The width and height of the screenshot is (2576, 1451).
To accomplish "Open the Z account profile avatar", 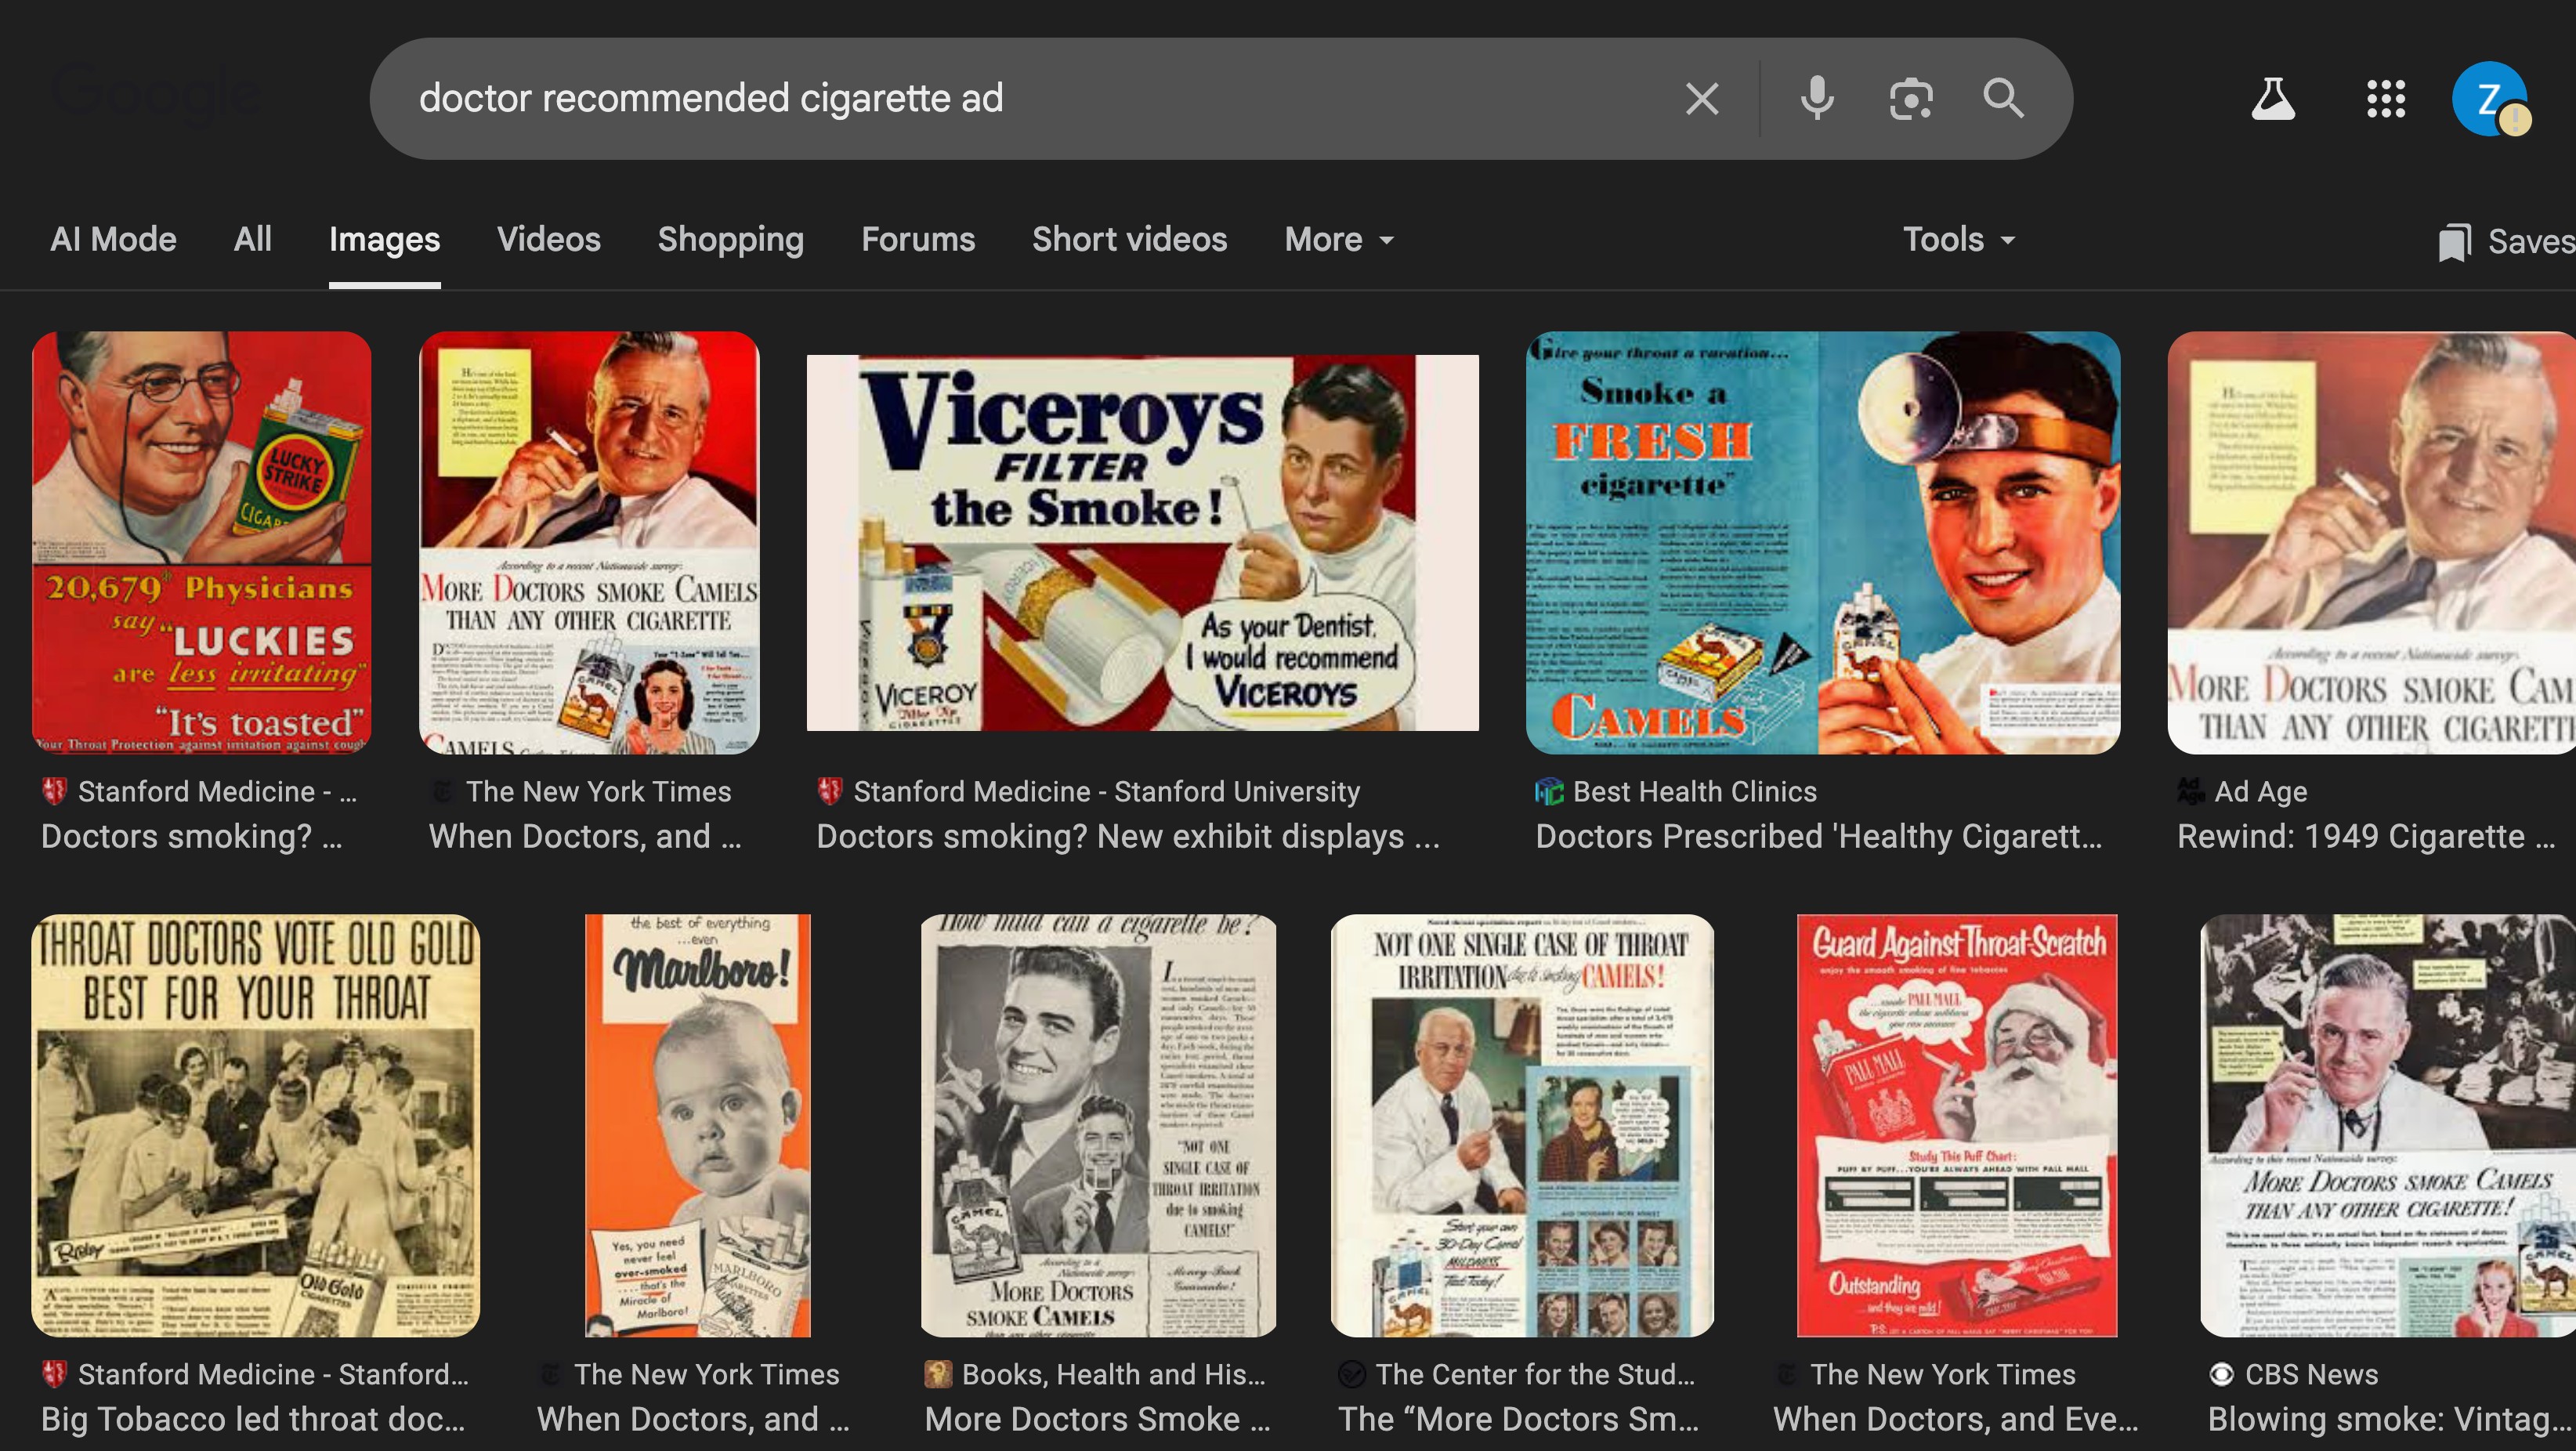I will coord(2489,99).
